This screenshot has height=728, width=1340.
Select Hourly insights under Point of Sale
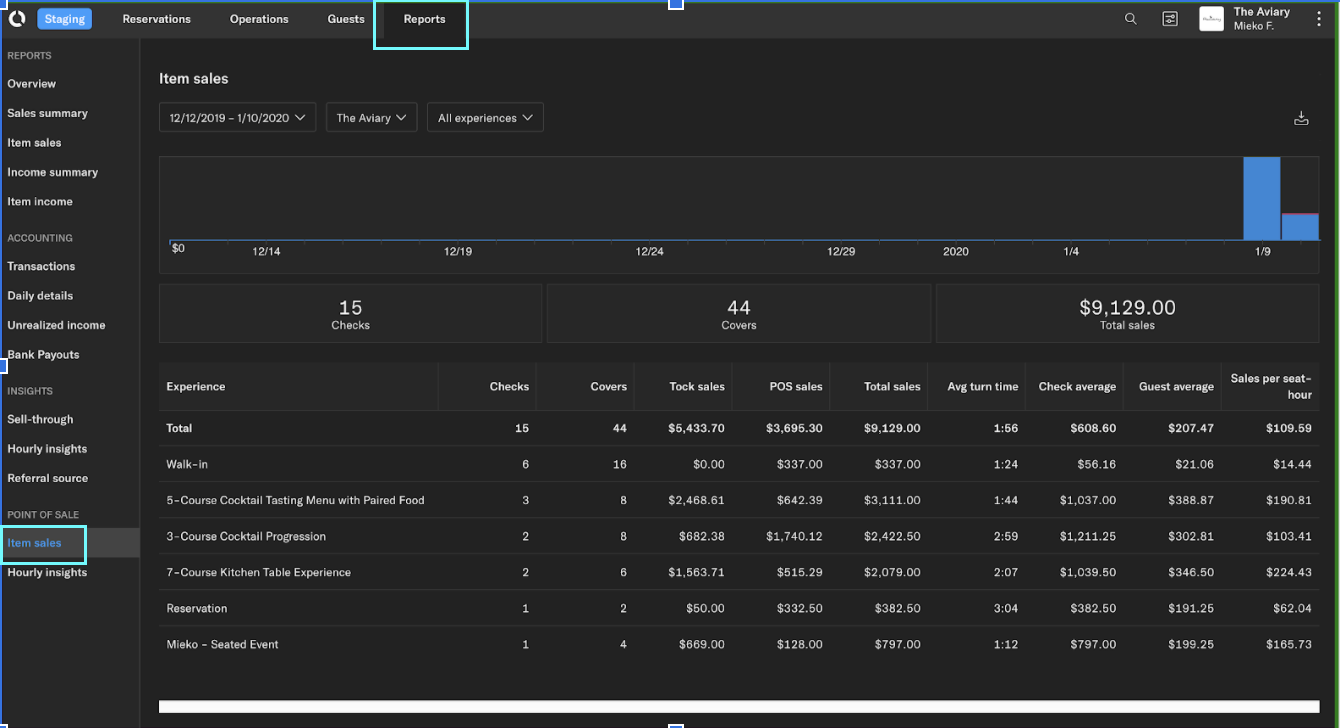[x=45, y=572]
